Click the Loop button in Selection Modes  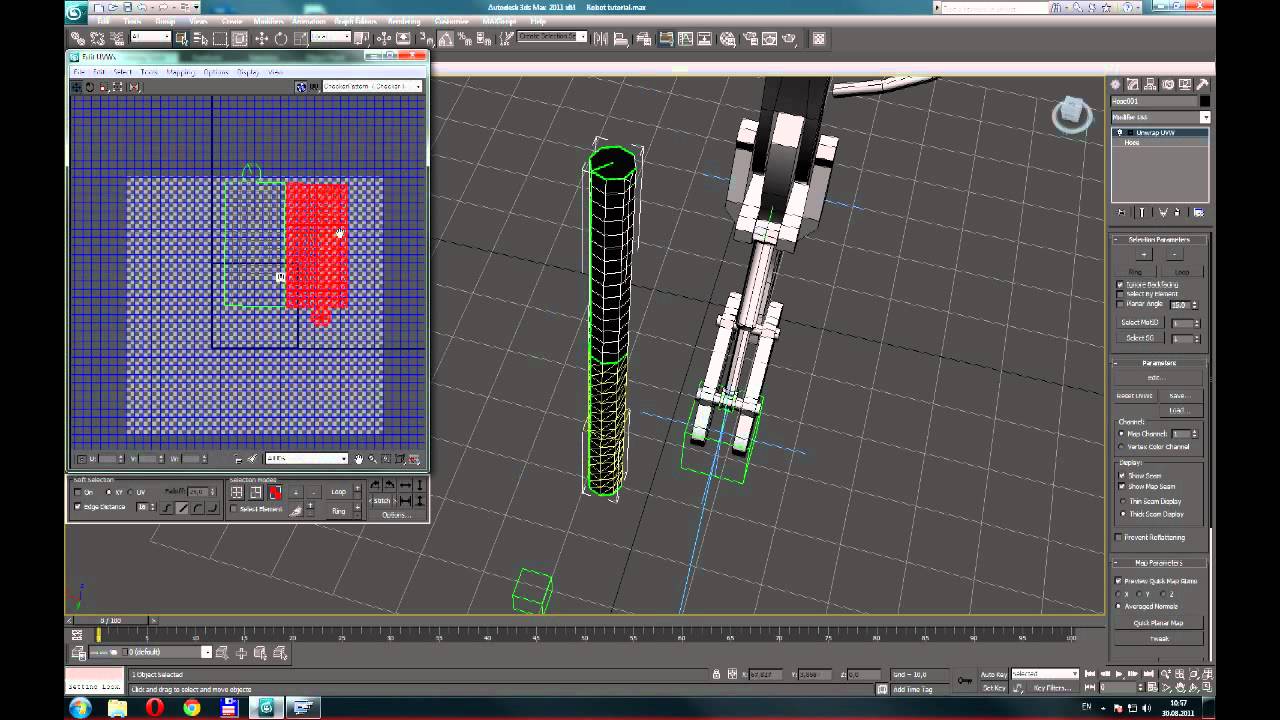click(338, 492)
